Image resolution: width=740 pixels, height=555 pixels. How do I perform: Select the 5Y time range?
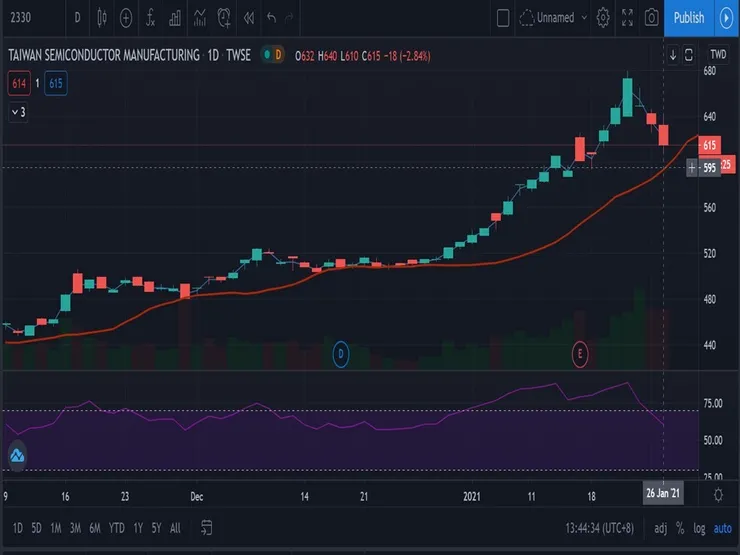(156, 528)
